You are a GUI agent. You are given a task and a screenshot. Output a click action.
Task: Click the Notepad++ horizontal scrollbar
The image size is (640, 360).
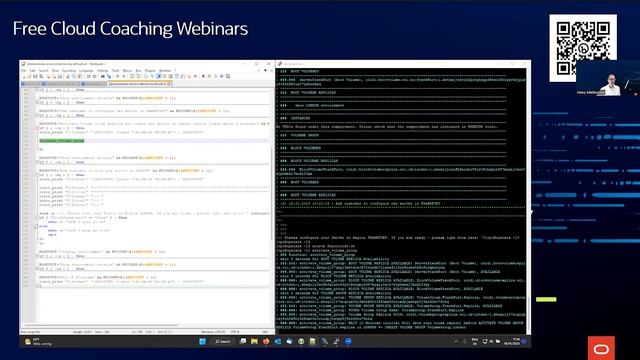102,325
